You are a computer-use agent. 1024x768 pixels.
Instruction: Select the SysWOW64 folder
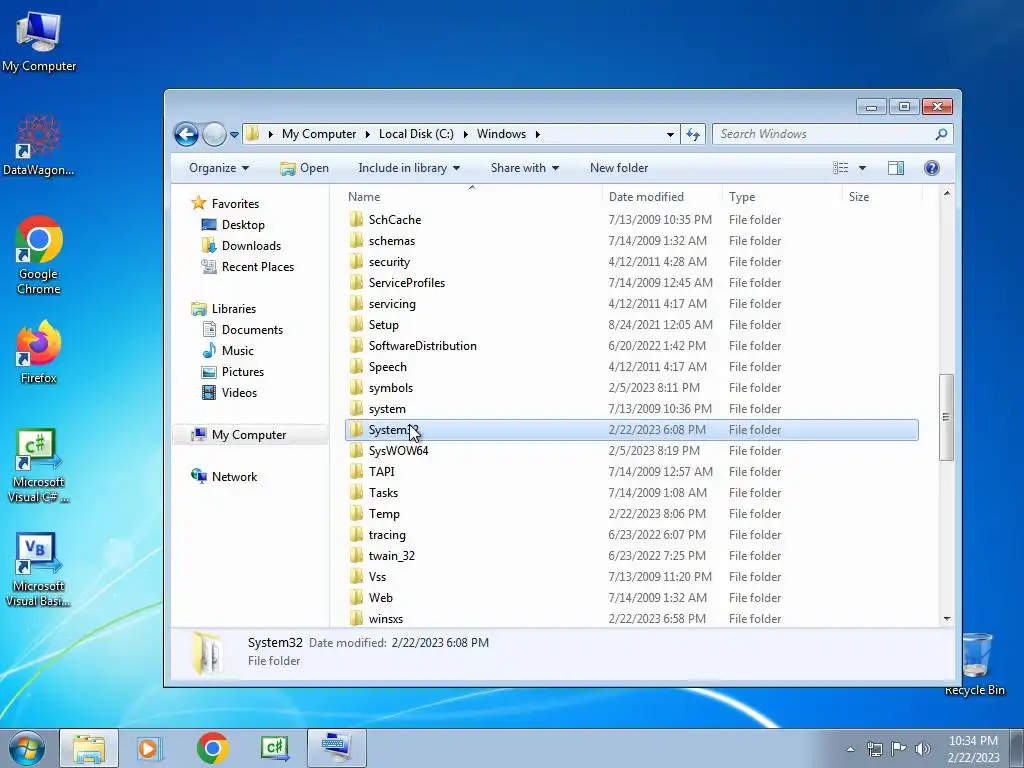click(x=632, y=451)
